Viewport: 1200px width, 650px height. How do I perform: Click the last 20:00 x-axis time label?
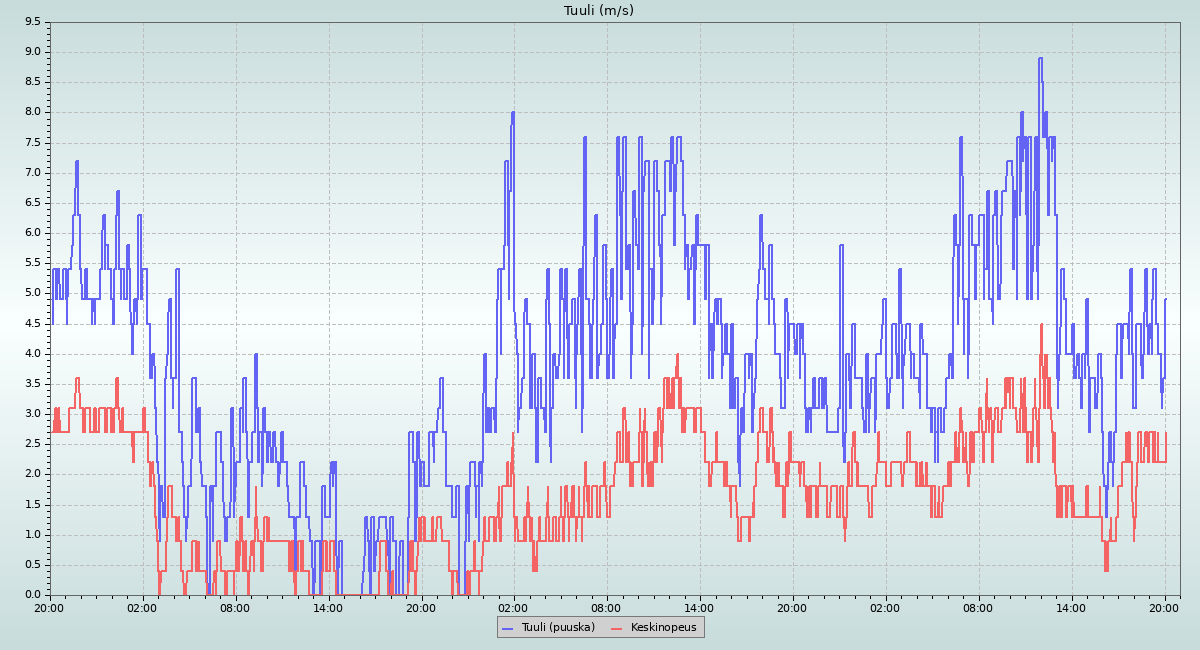point(1164,607)
